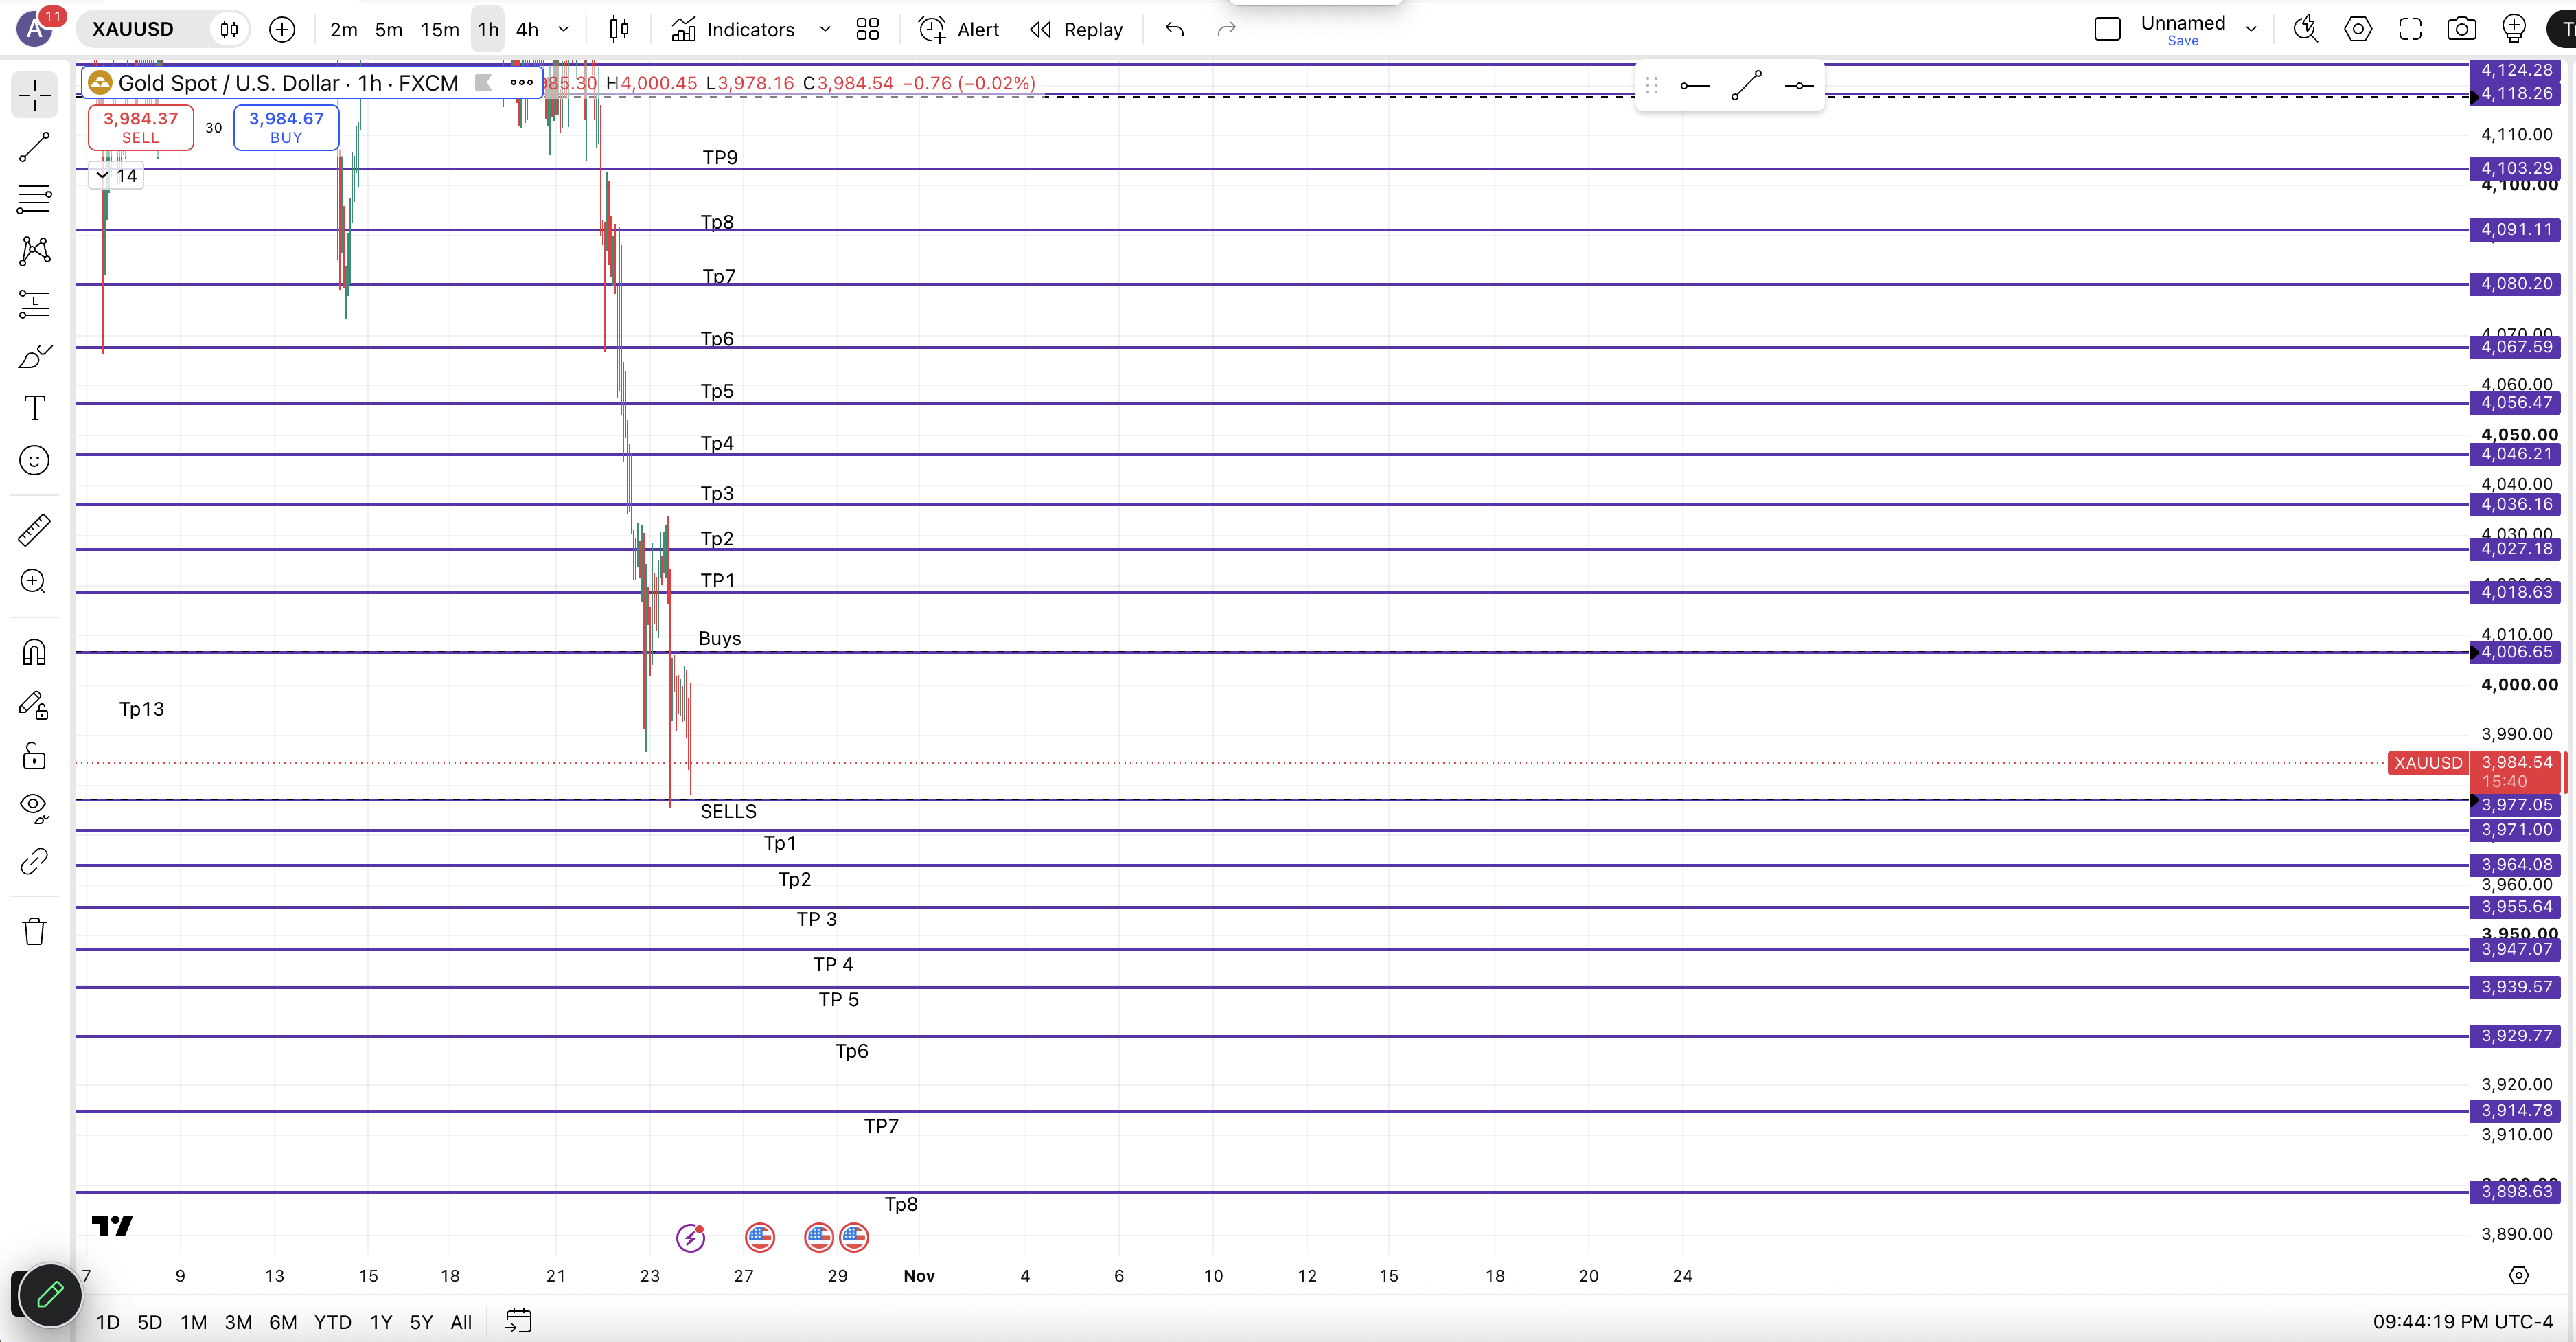2576x1342 pixels.
Task: Select the crosshair cursor tool
Action: [34, 95]
